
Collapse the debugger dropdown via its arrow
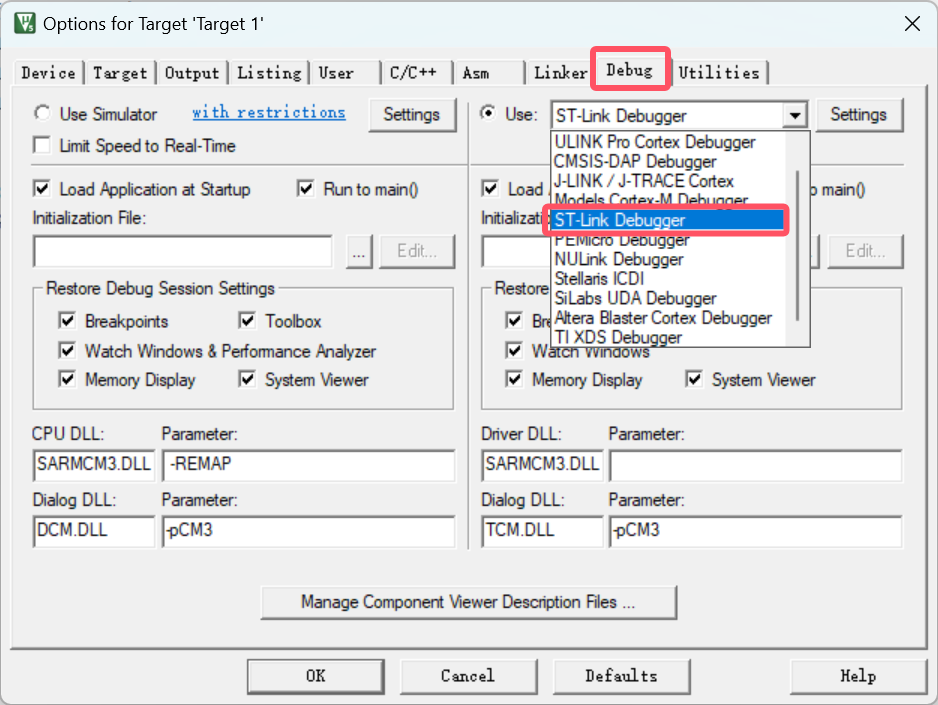[x=795, y=115]
